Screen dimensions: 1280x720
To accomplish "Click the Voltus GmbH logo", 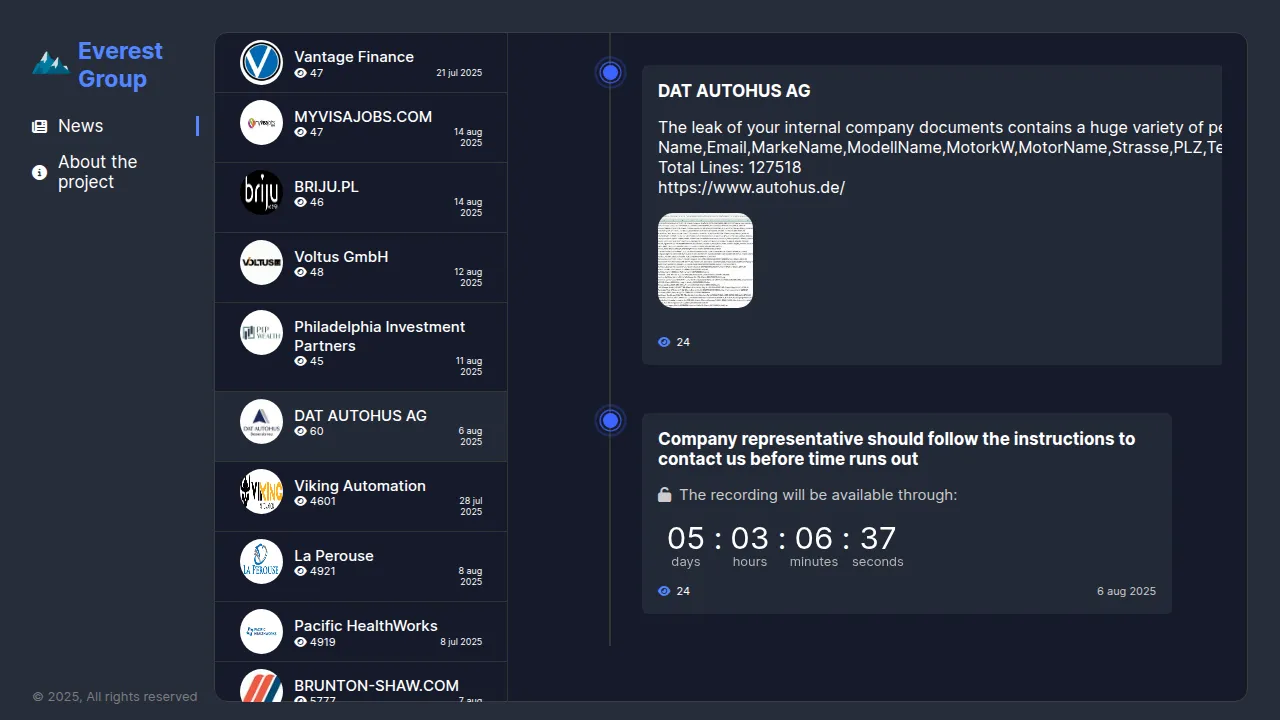I will pos(261,263).
